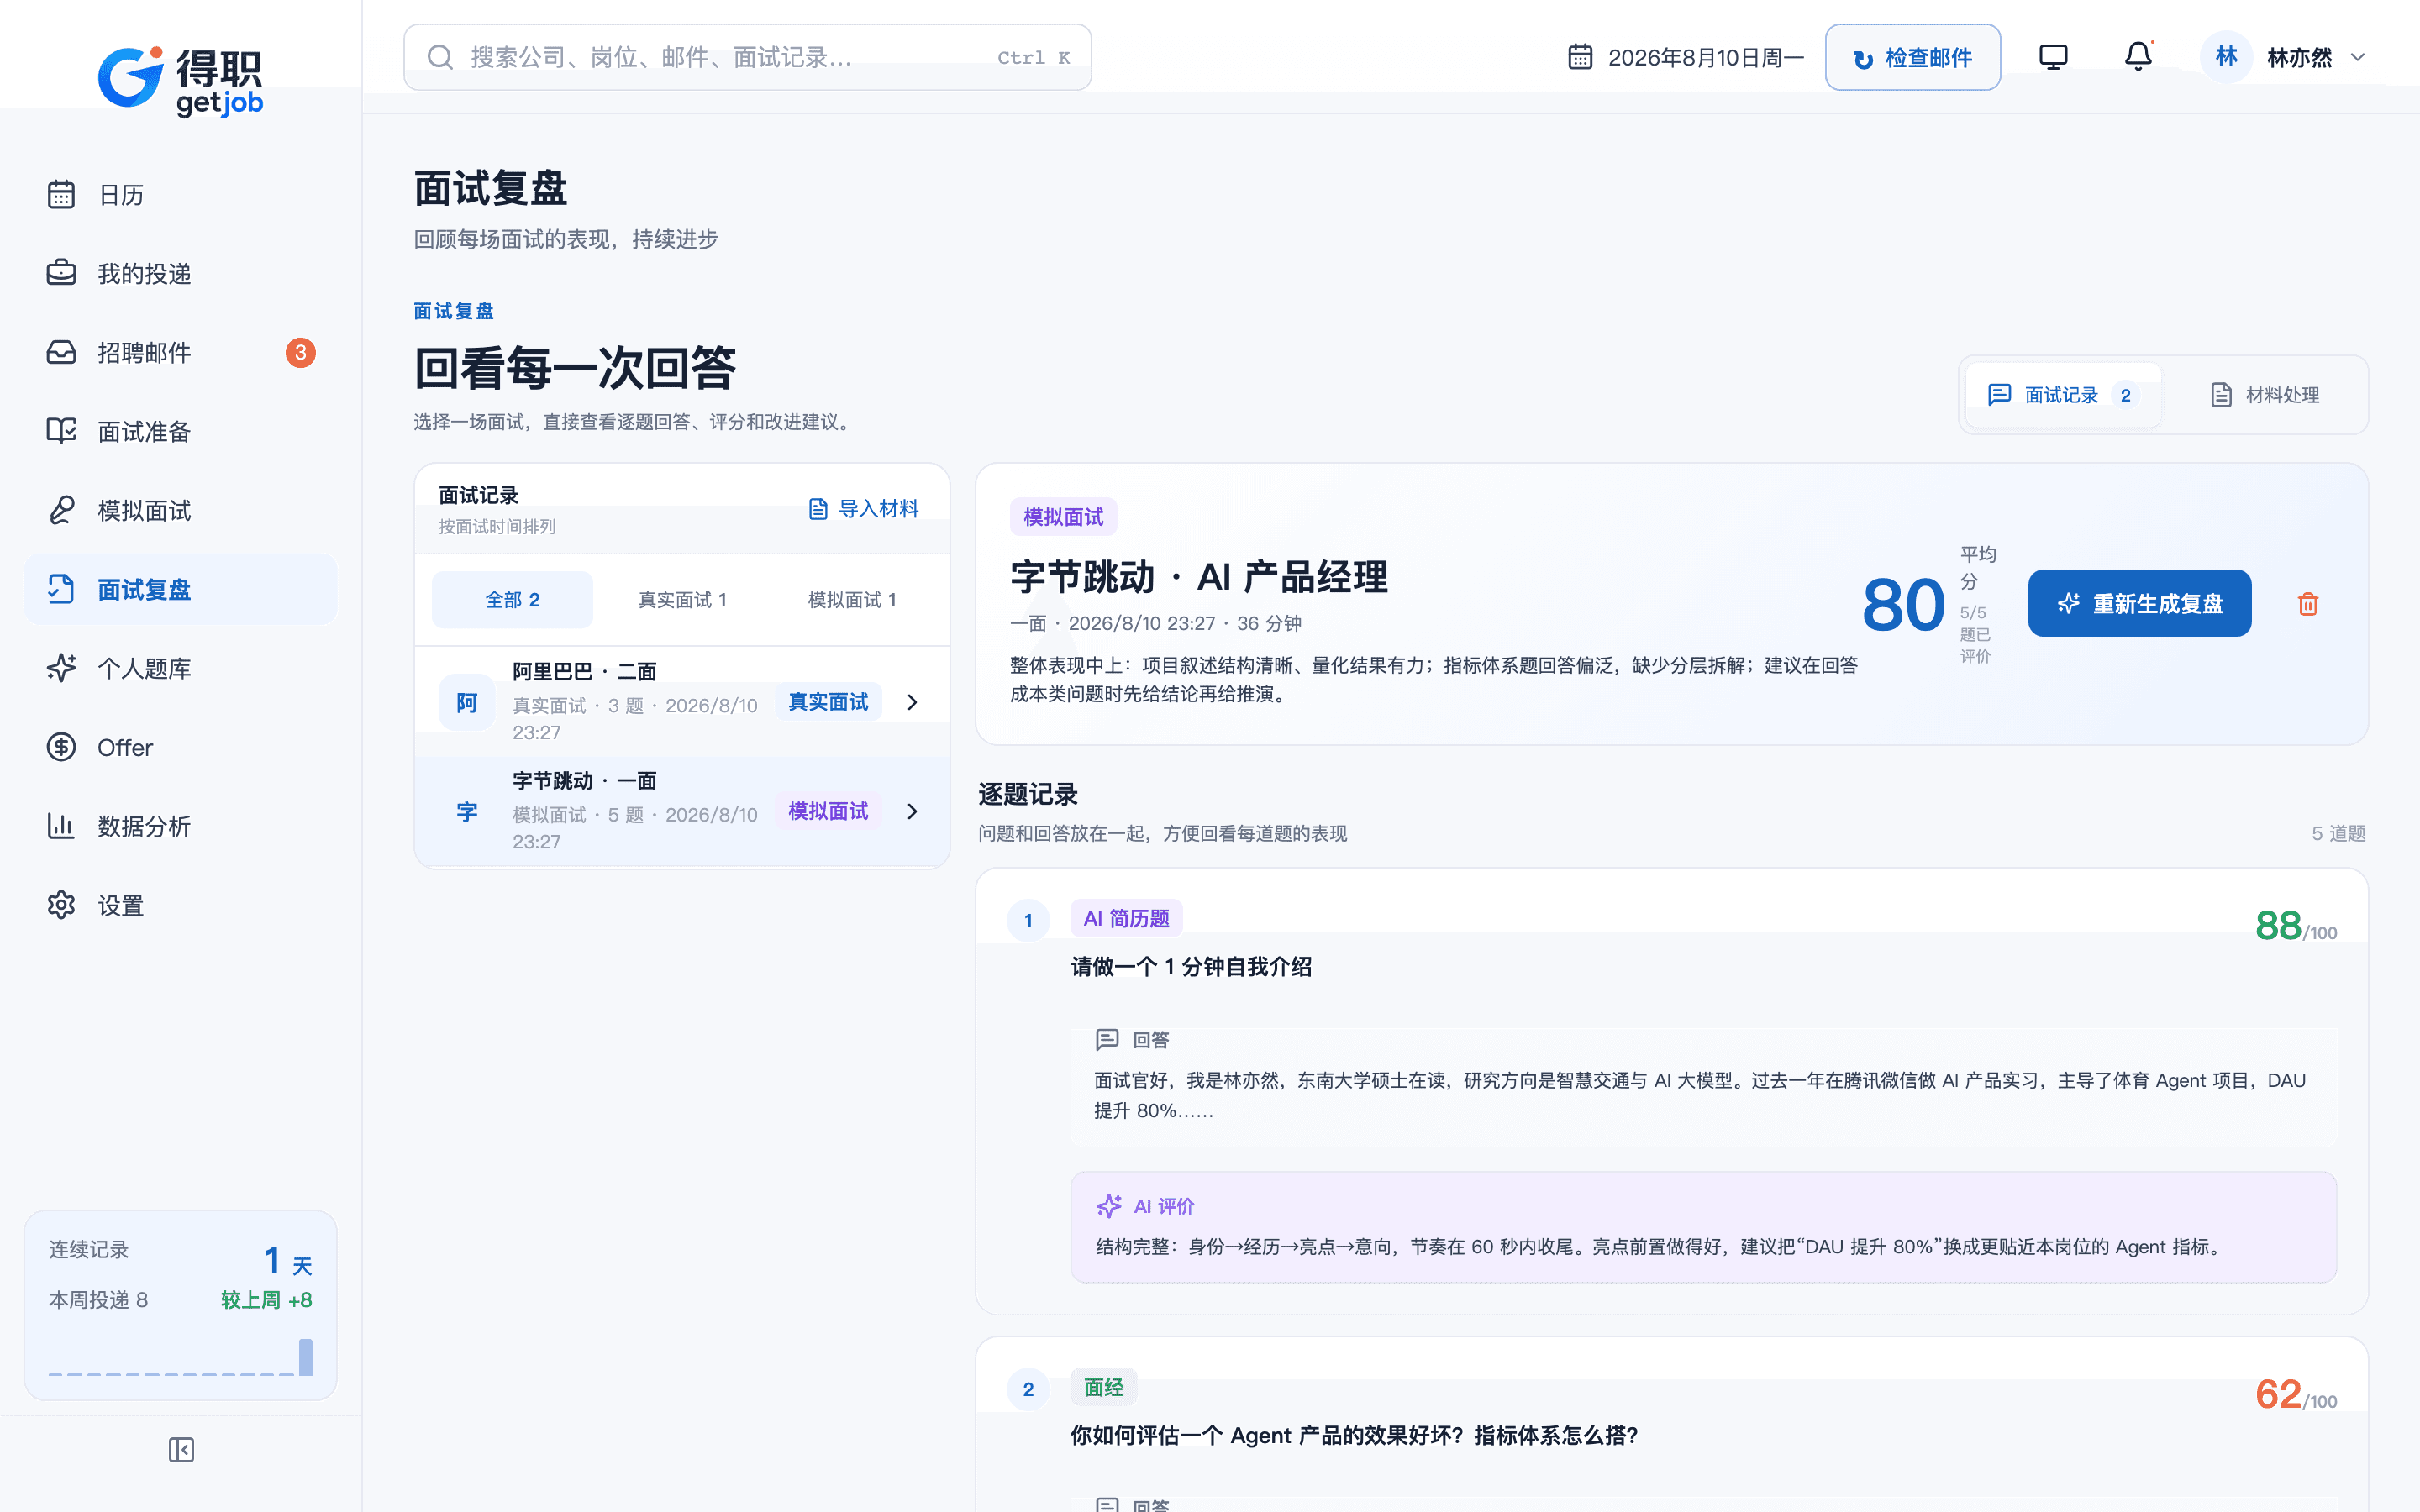The image size is (2420, 1512).
Task: Go to 模拟面试 in the sidebar
Action: click(180, 510)
